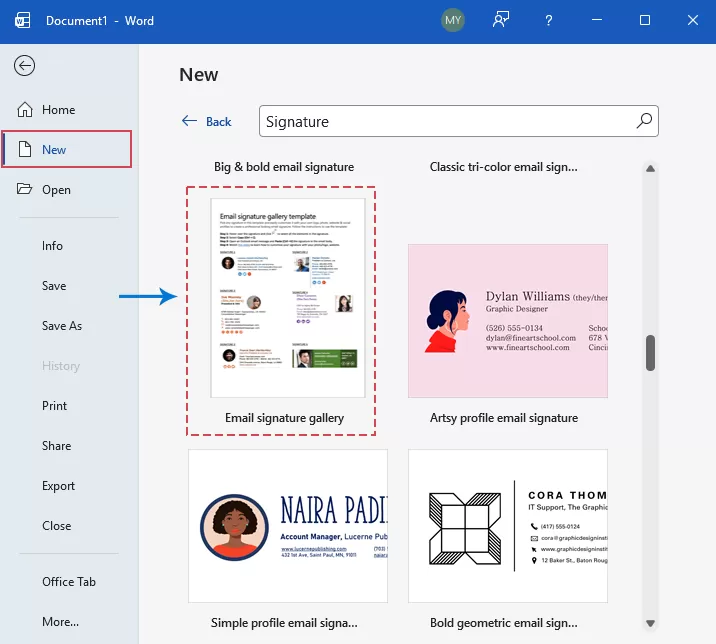This screenshot has height=644, width=716.
Task: Click the left arrow next to Back
Action: (x=189, y=121)
